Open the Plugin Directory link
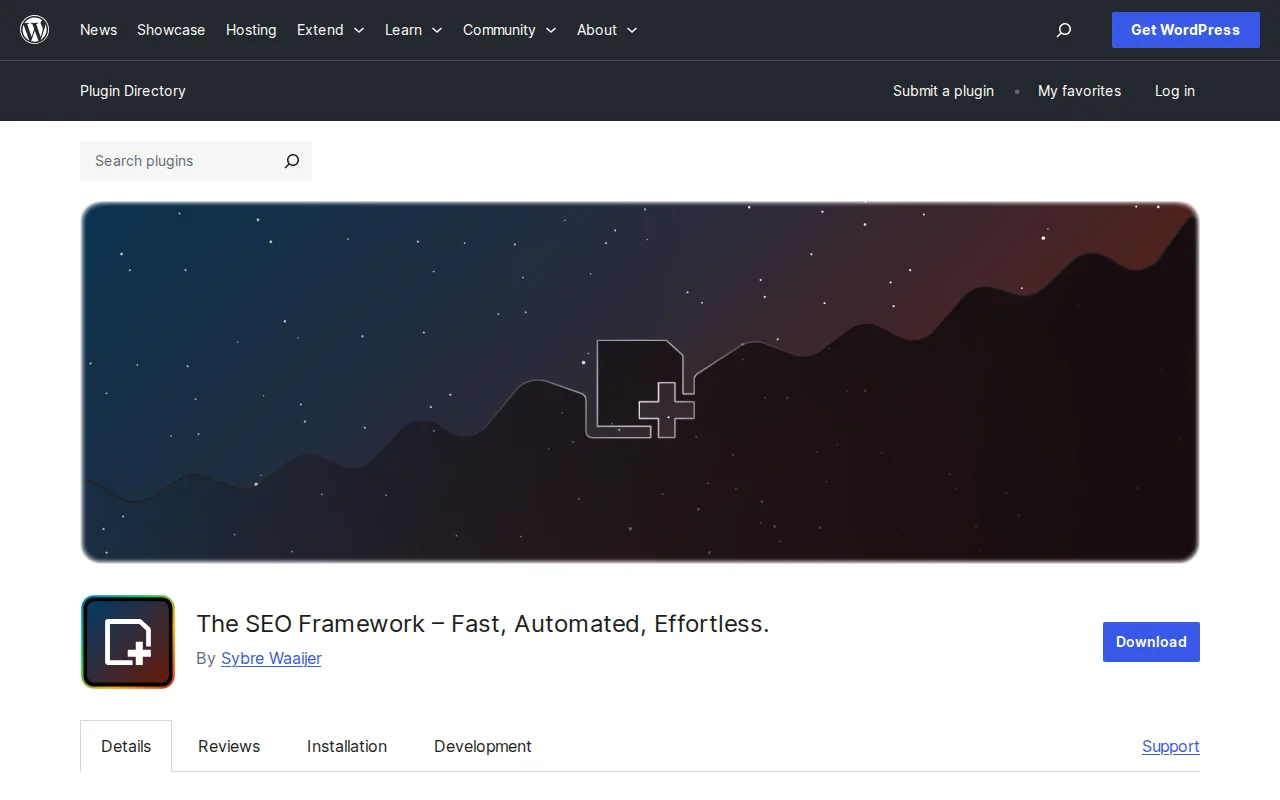Viewport: 1280px width, 800px height. 133,91
